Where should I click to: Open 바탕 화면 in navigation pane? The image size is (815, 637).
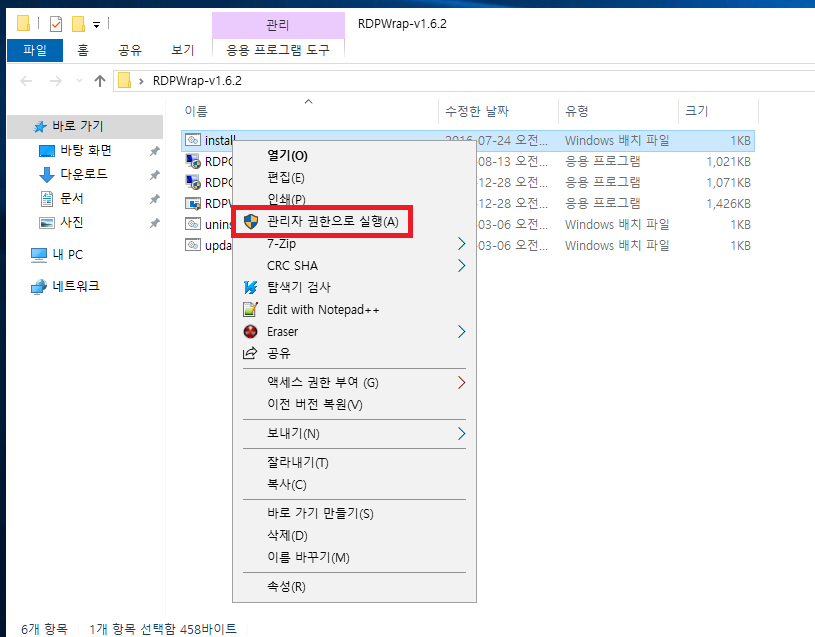click(86, 151)
